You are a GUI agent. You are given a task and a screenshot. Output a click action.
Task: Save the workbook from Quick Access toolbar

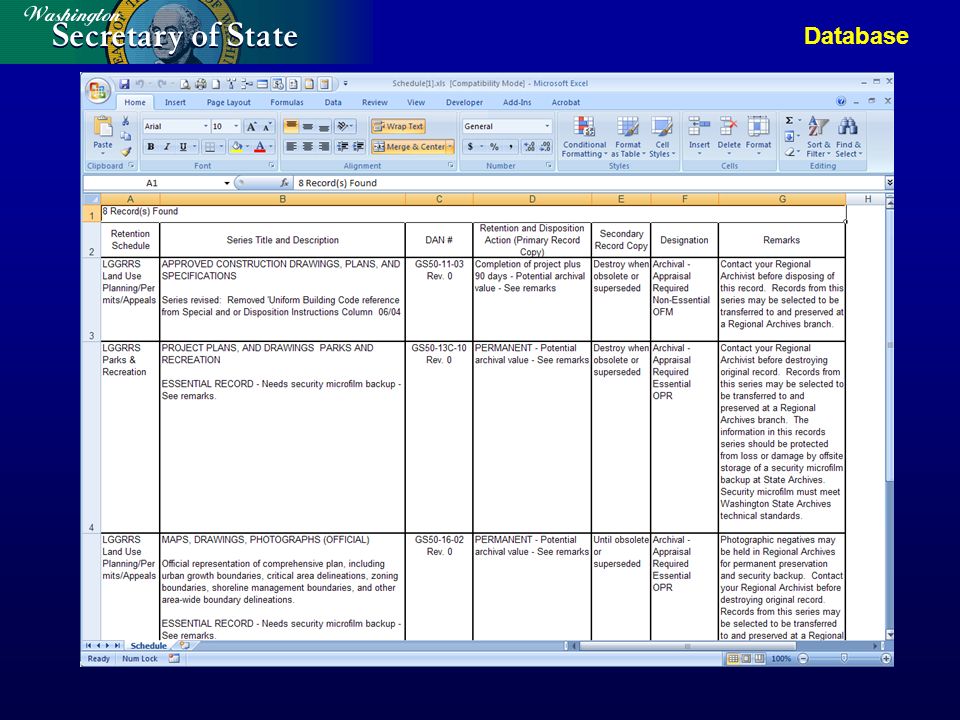click(124, 84)
